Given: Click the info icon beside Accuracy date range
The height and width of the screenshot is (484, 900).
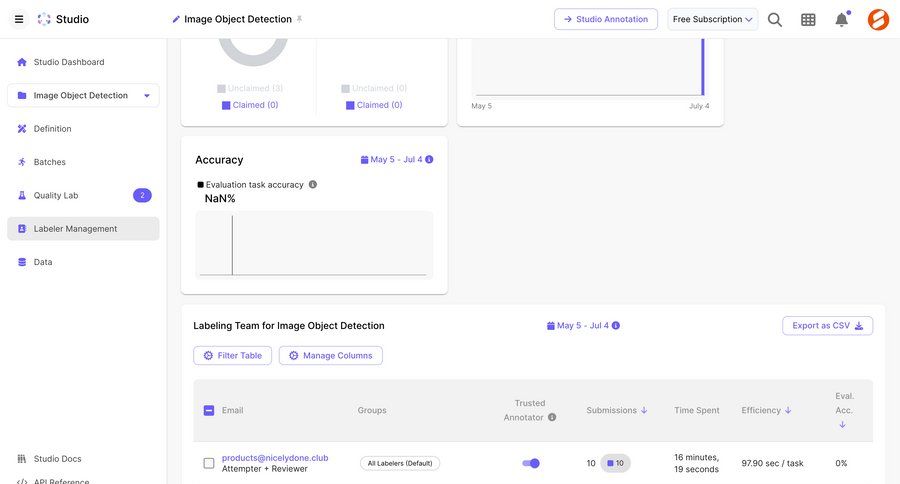Looking at the screenshot, I should (x=429, y=160).
